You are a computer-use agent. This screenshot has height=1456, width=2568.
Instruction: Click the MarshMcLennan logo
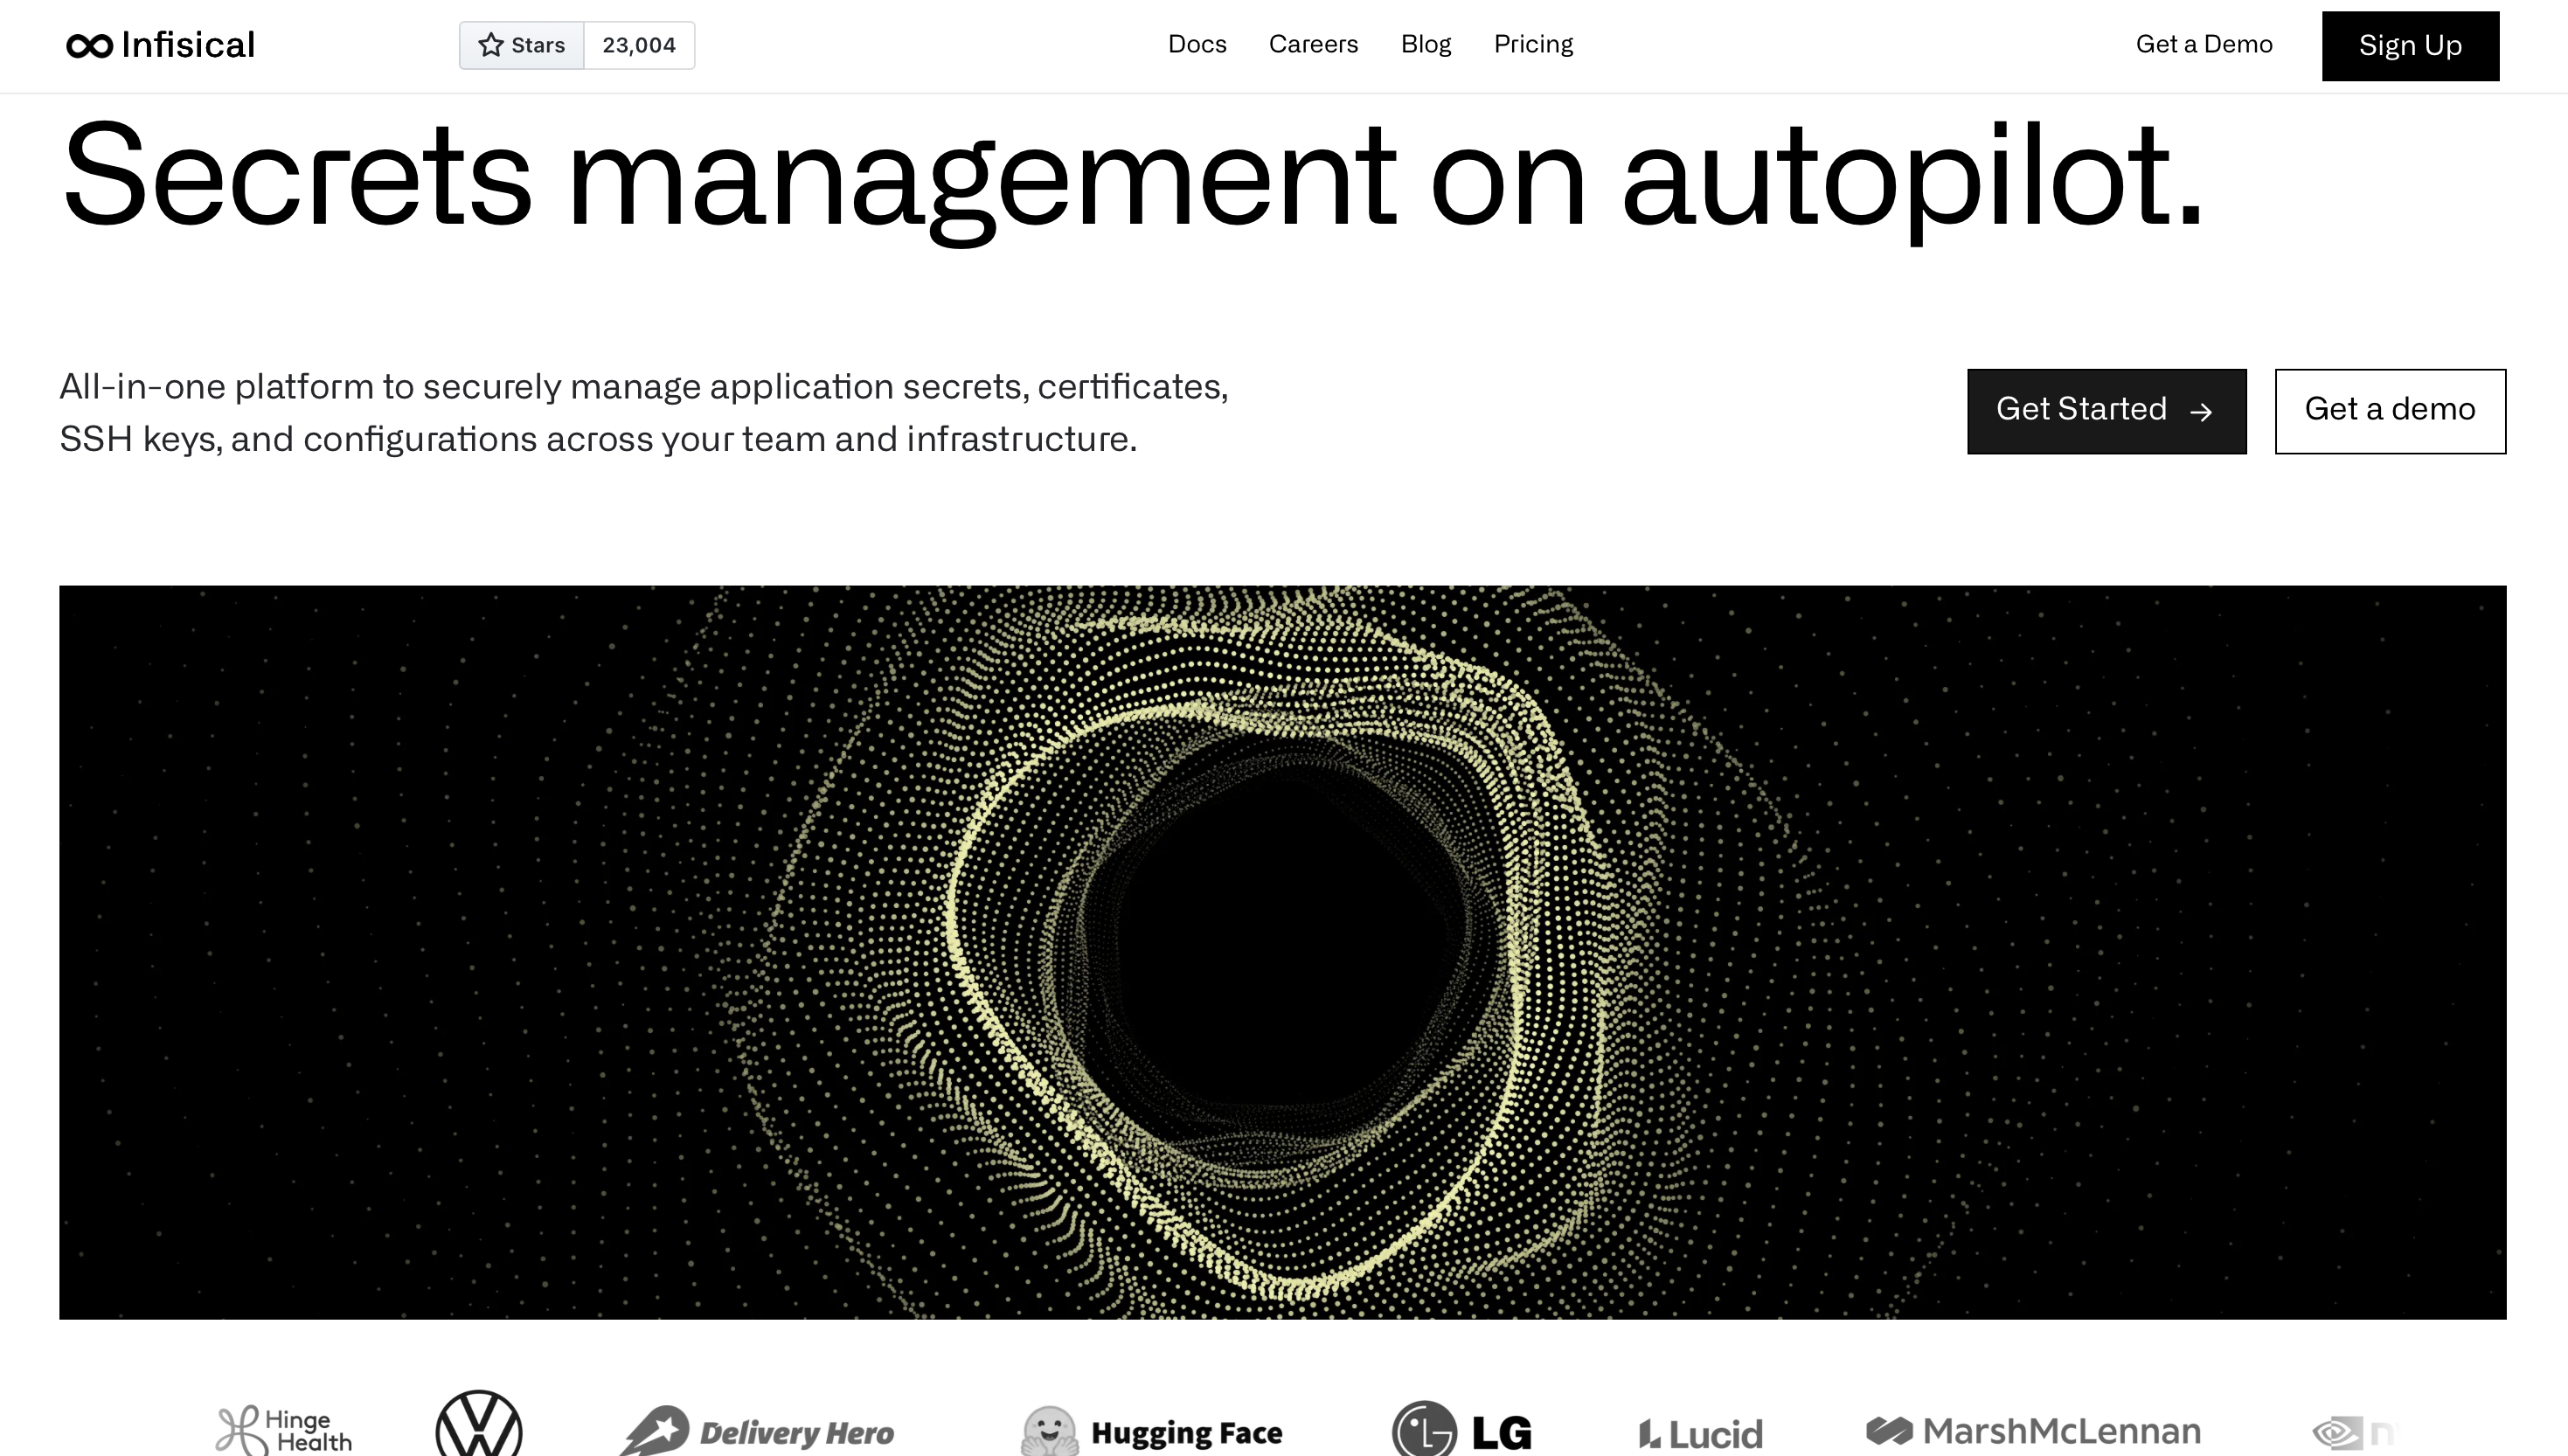point(2033,1431)
